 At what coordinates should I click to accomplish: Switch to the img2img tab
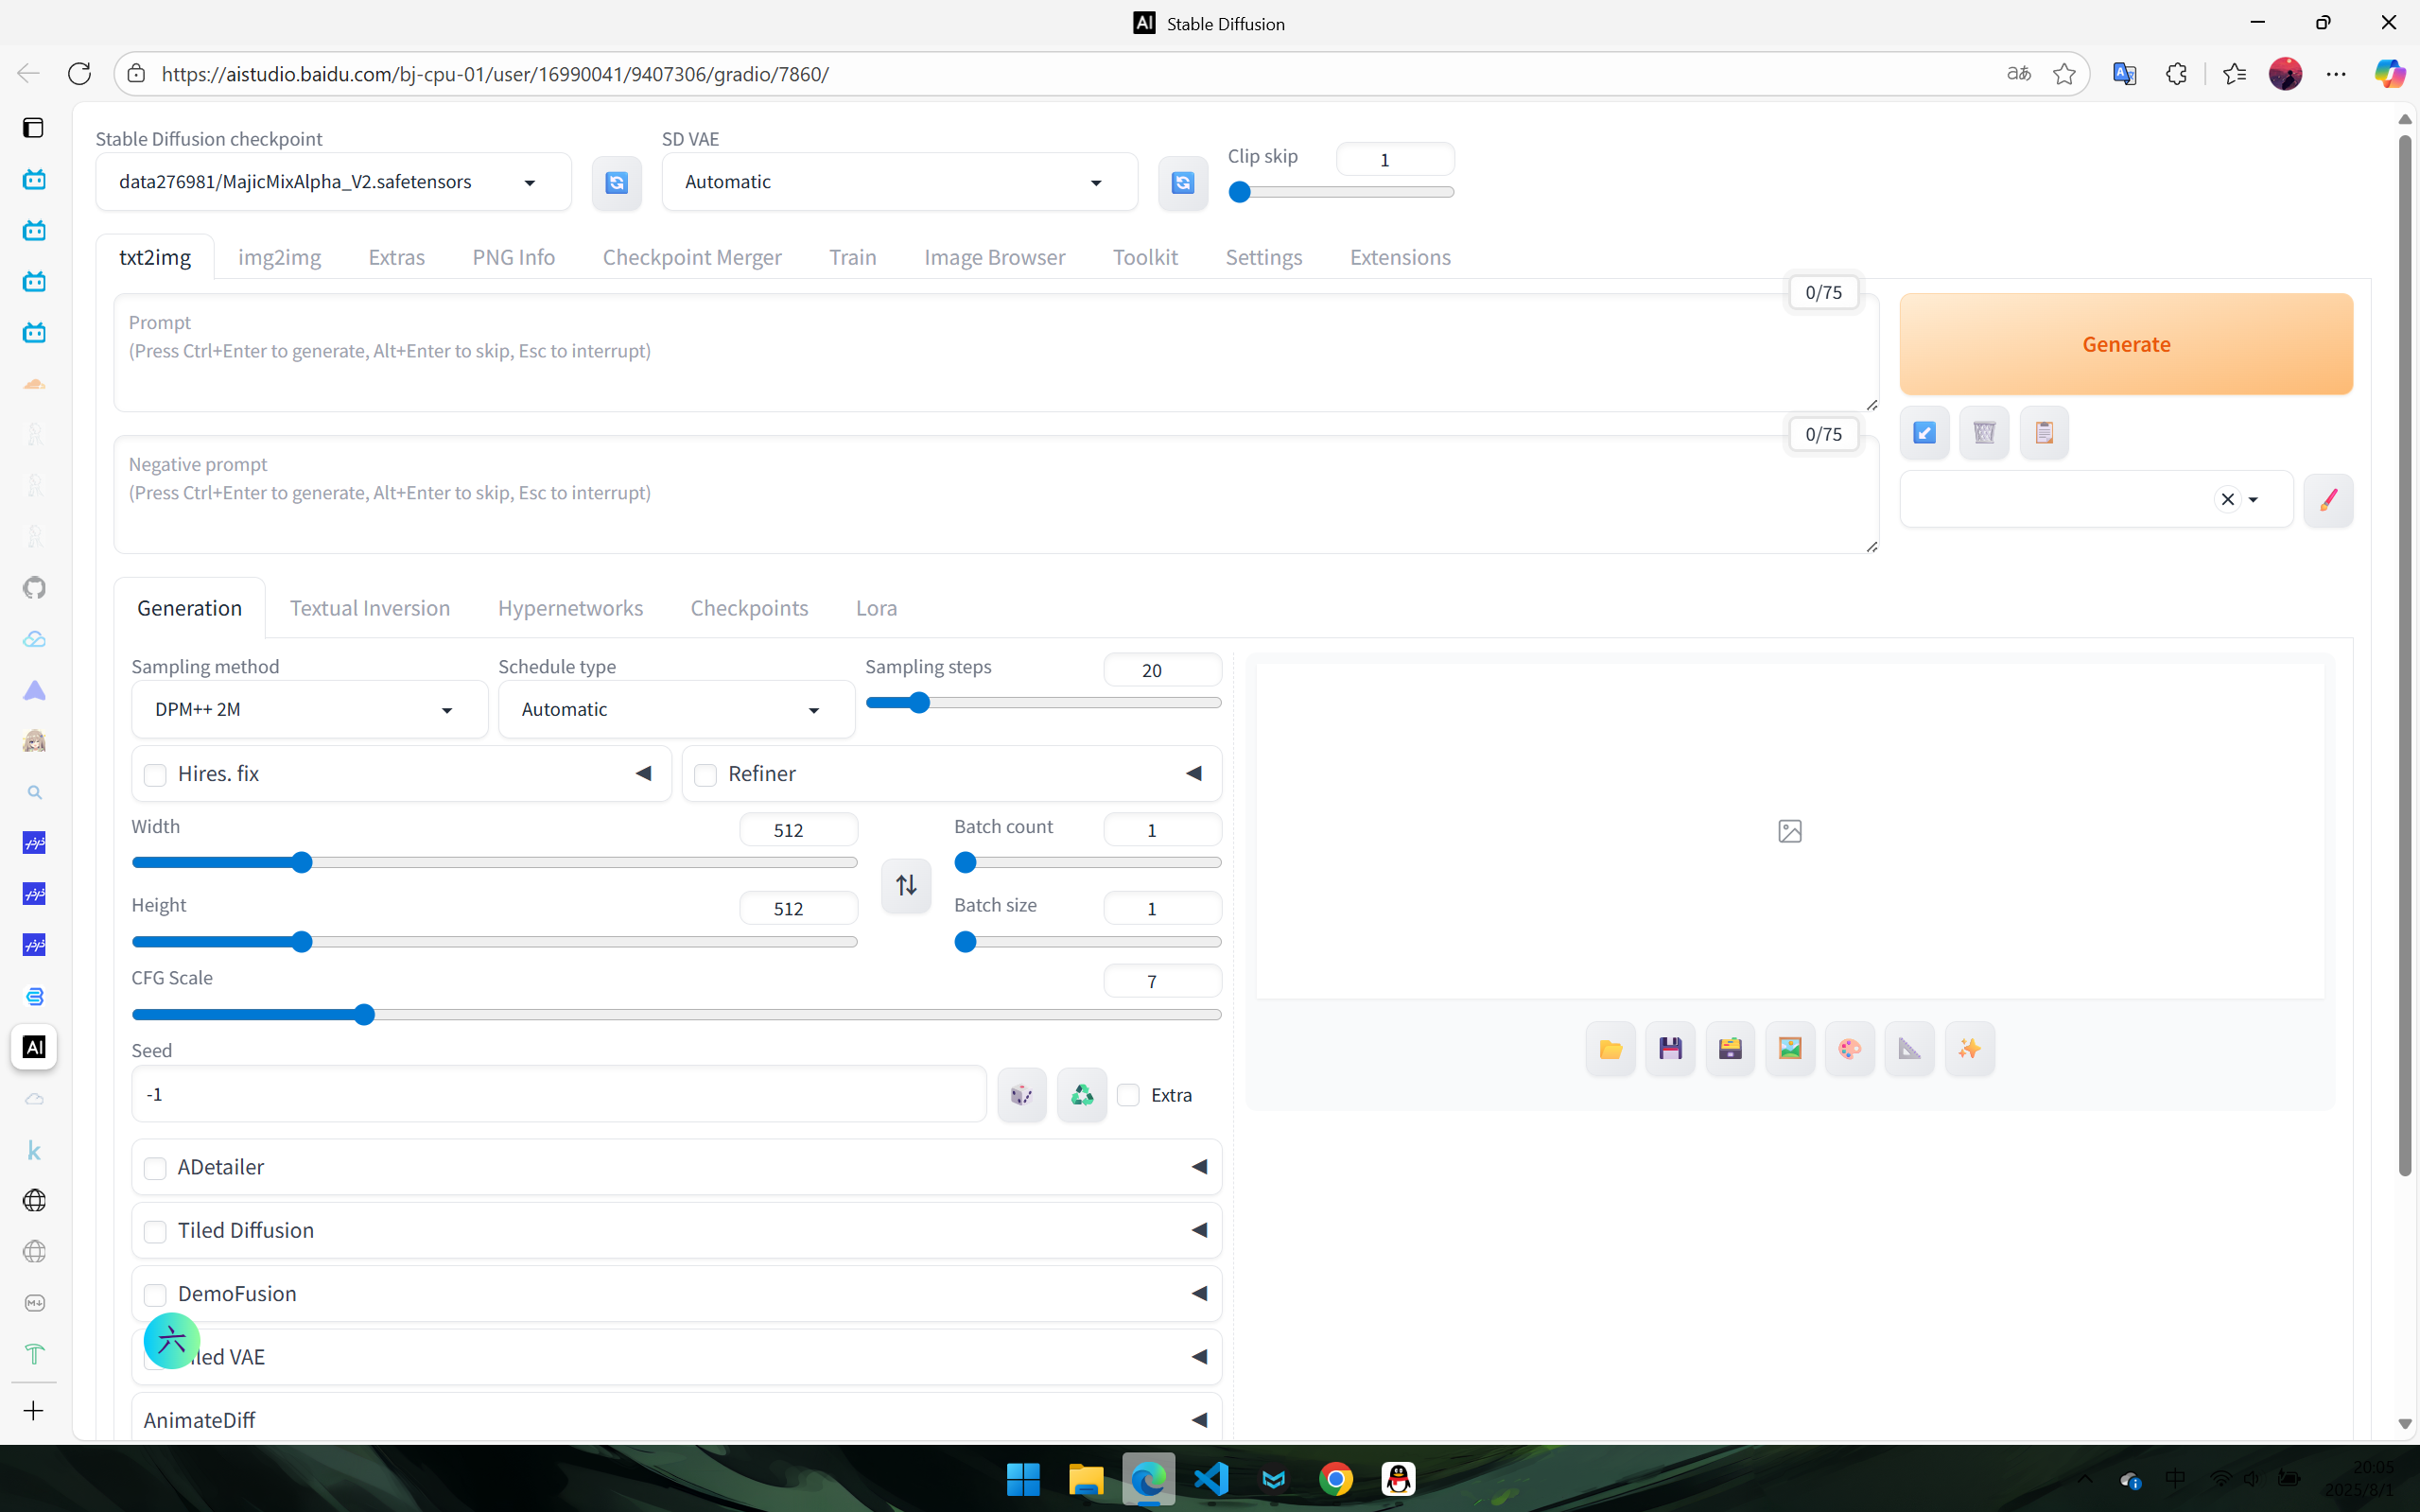pyautogui.click(x=279, y=257)
